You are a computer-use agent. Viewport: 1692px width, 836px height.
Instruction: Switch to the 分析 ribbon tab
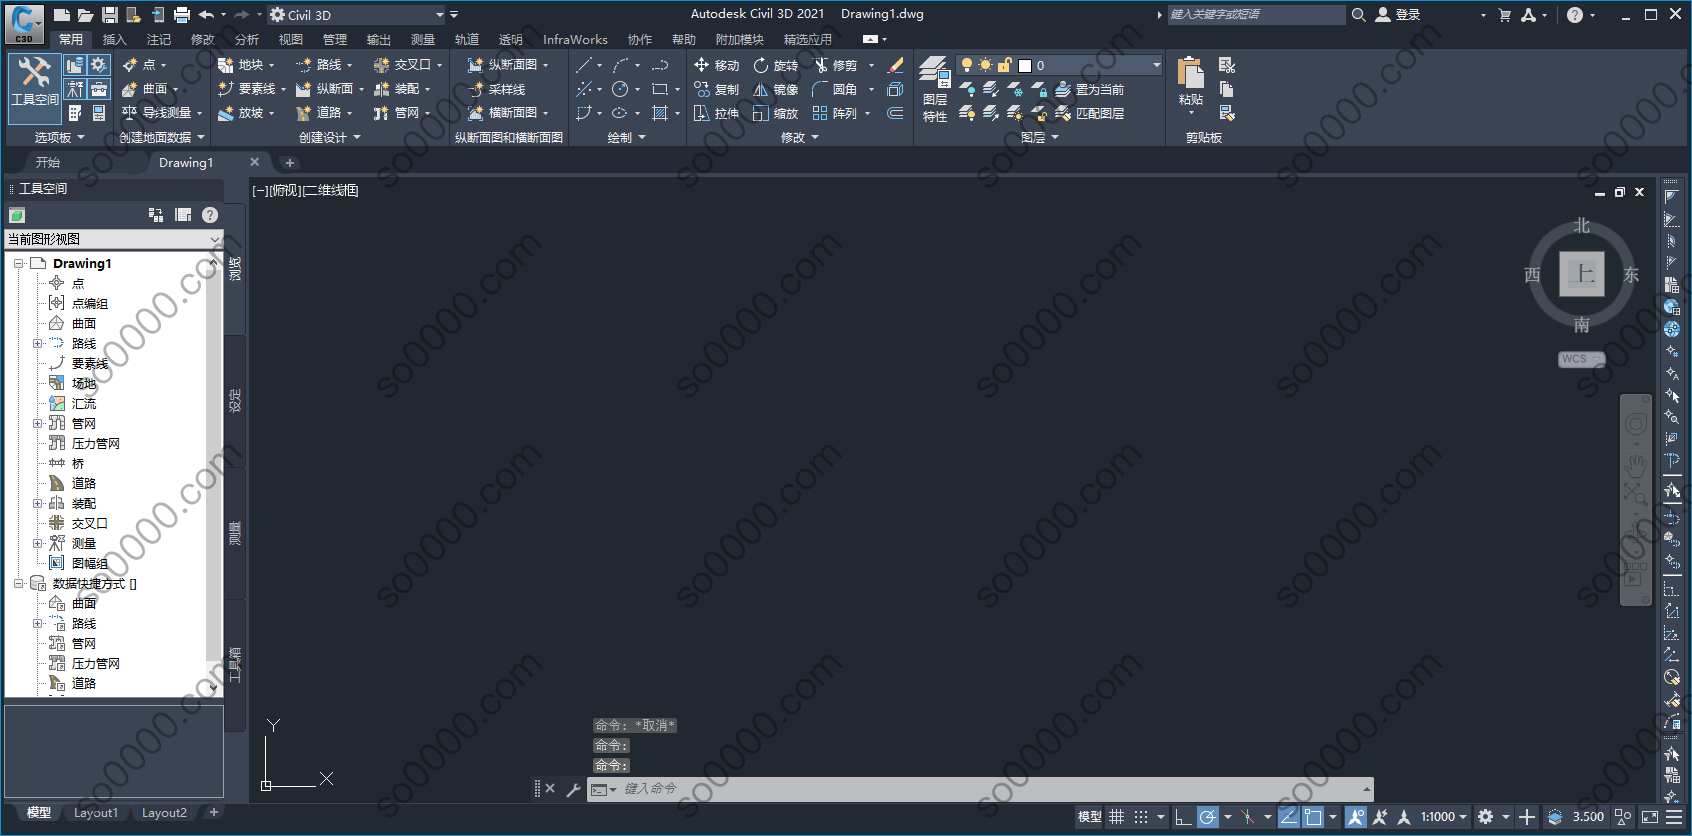[x=247, y=39]
